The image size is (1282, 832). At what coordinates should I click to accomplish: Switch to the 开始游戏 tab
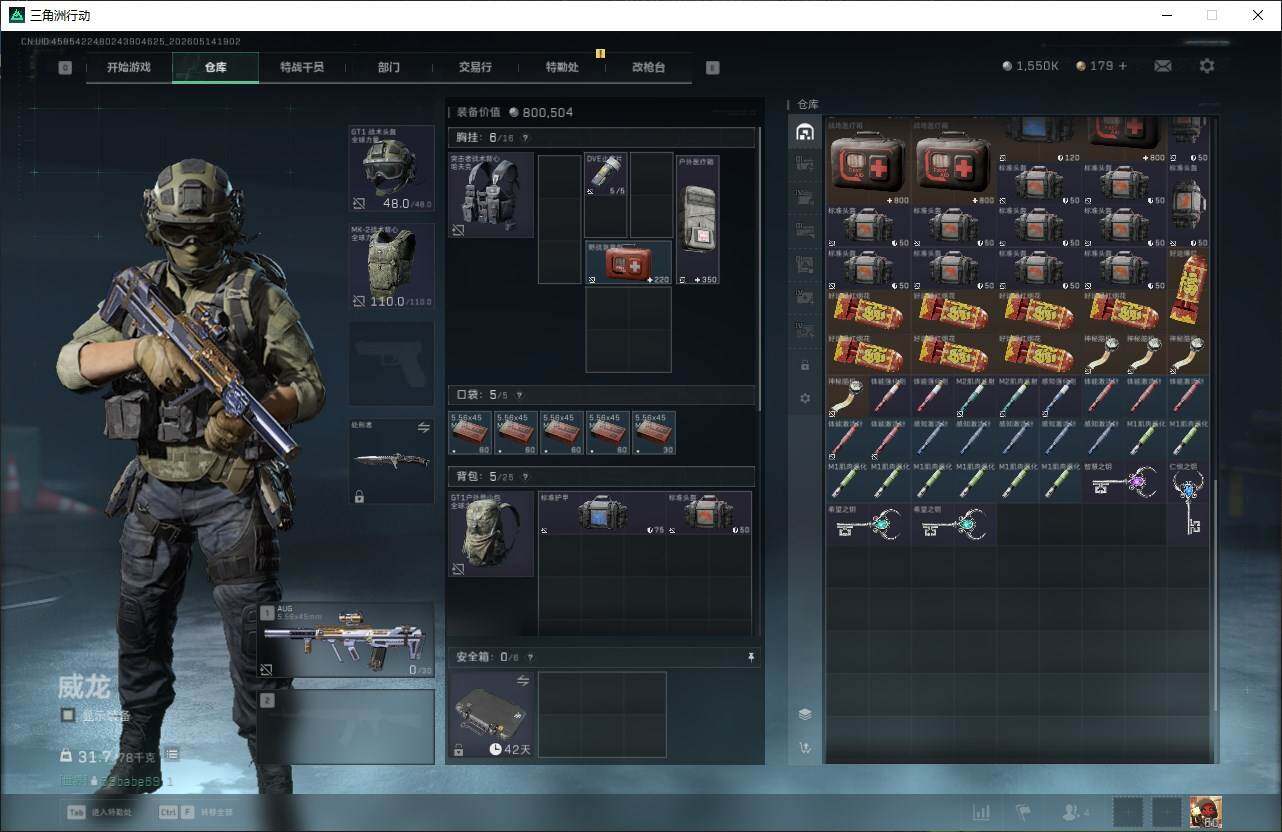tap(129, 67)
